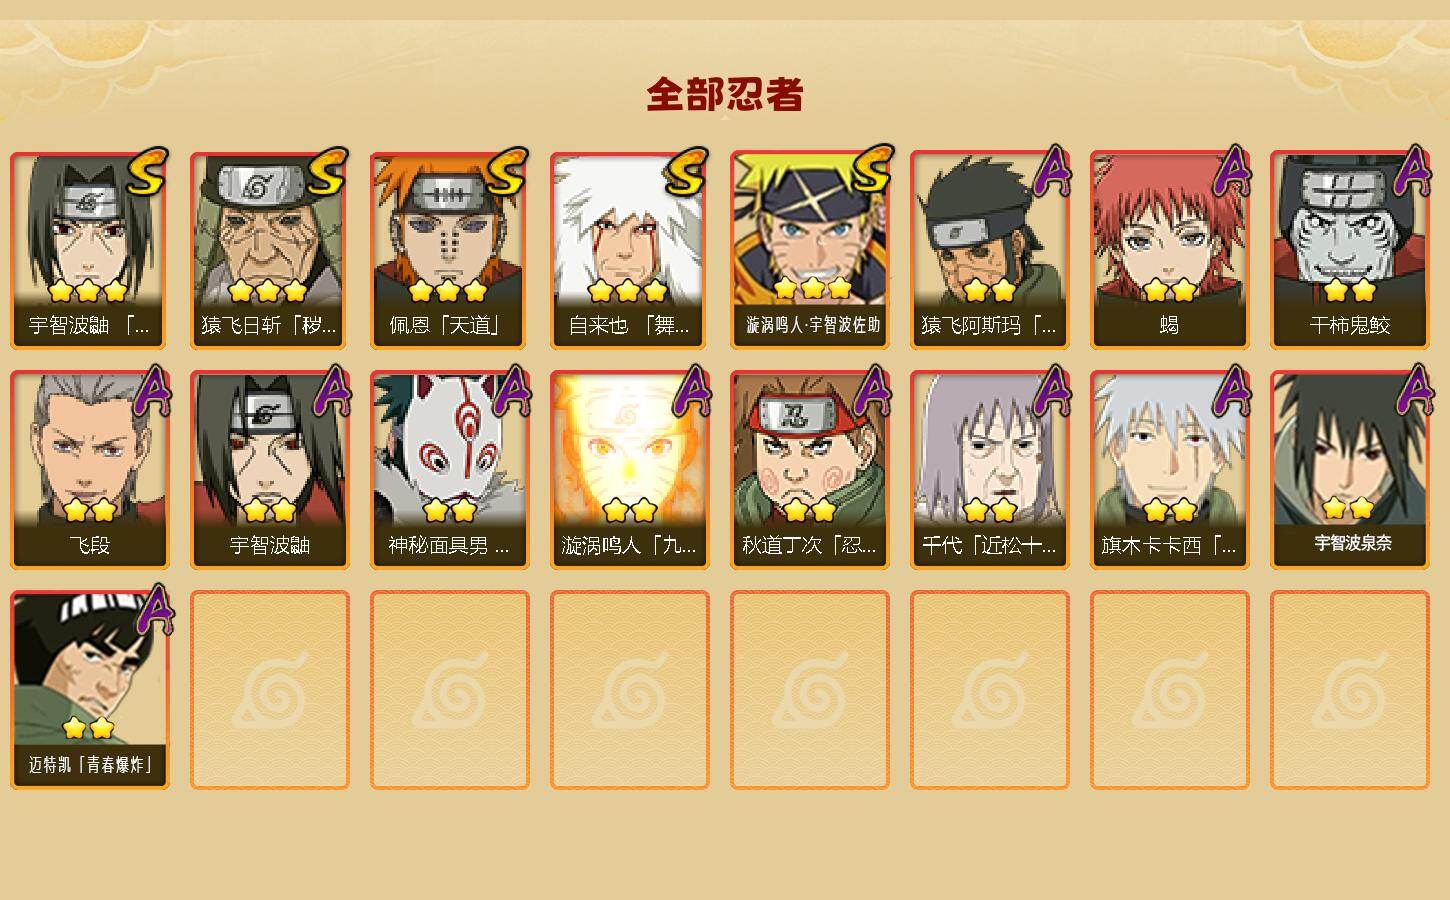
Task: Click the S rank badge on 佩恩 card
Action: pyautogui.click(x=508, y=171)
